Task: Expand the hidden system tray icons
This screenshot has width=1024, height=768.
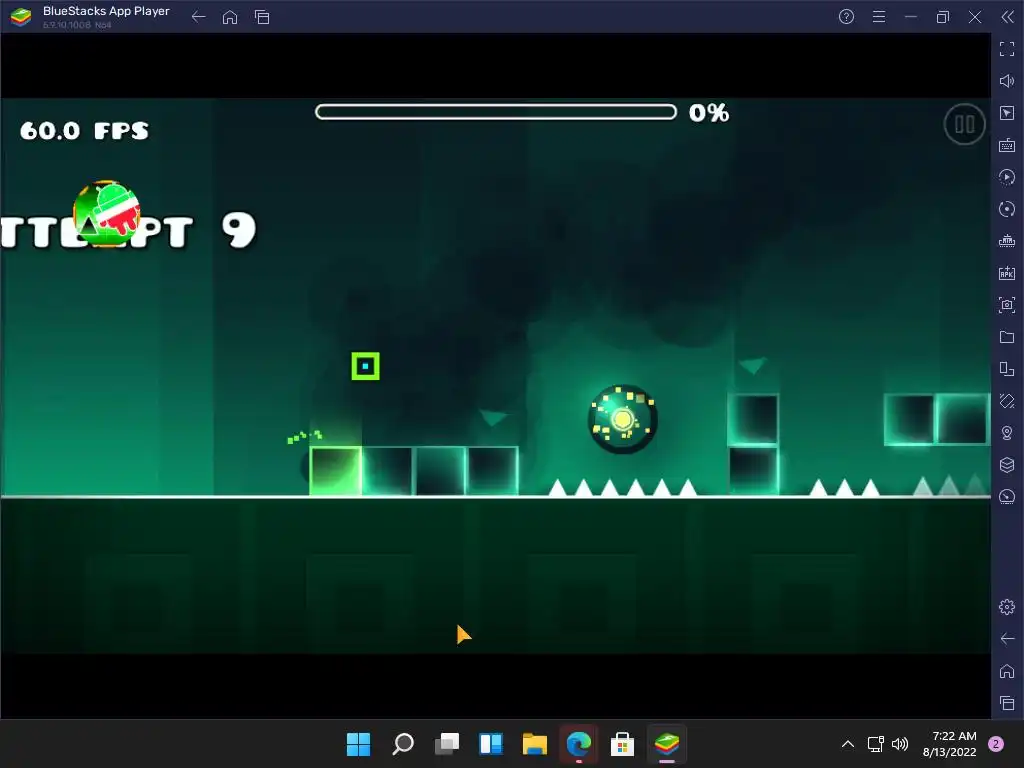Action: [848, 744]
